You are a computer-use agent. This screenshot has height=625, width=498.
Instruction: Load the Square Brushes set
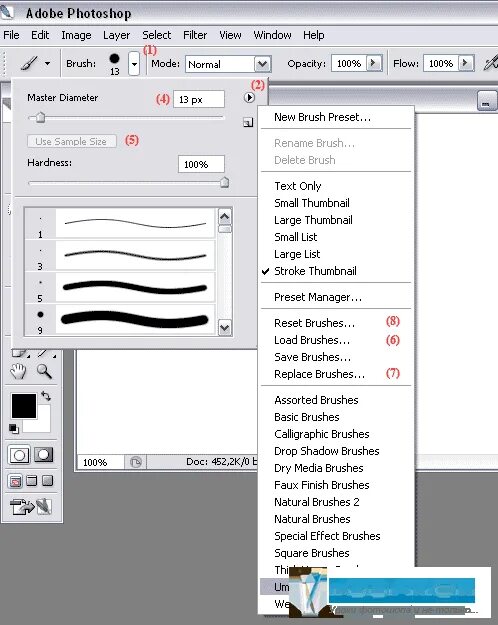click(x=336, y=553)
